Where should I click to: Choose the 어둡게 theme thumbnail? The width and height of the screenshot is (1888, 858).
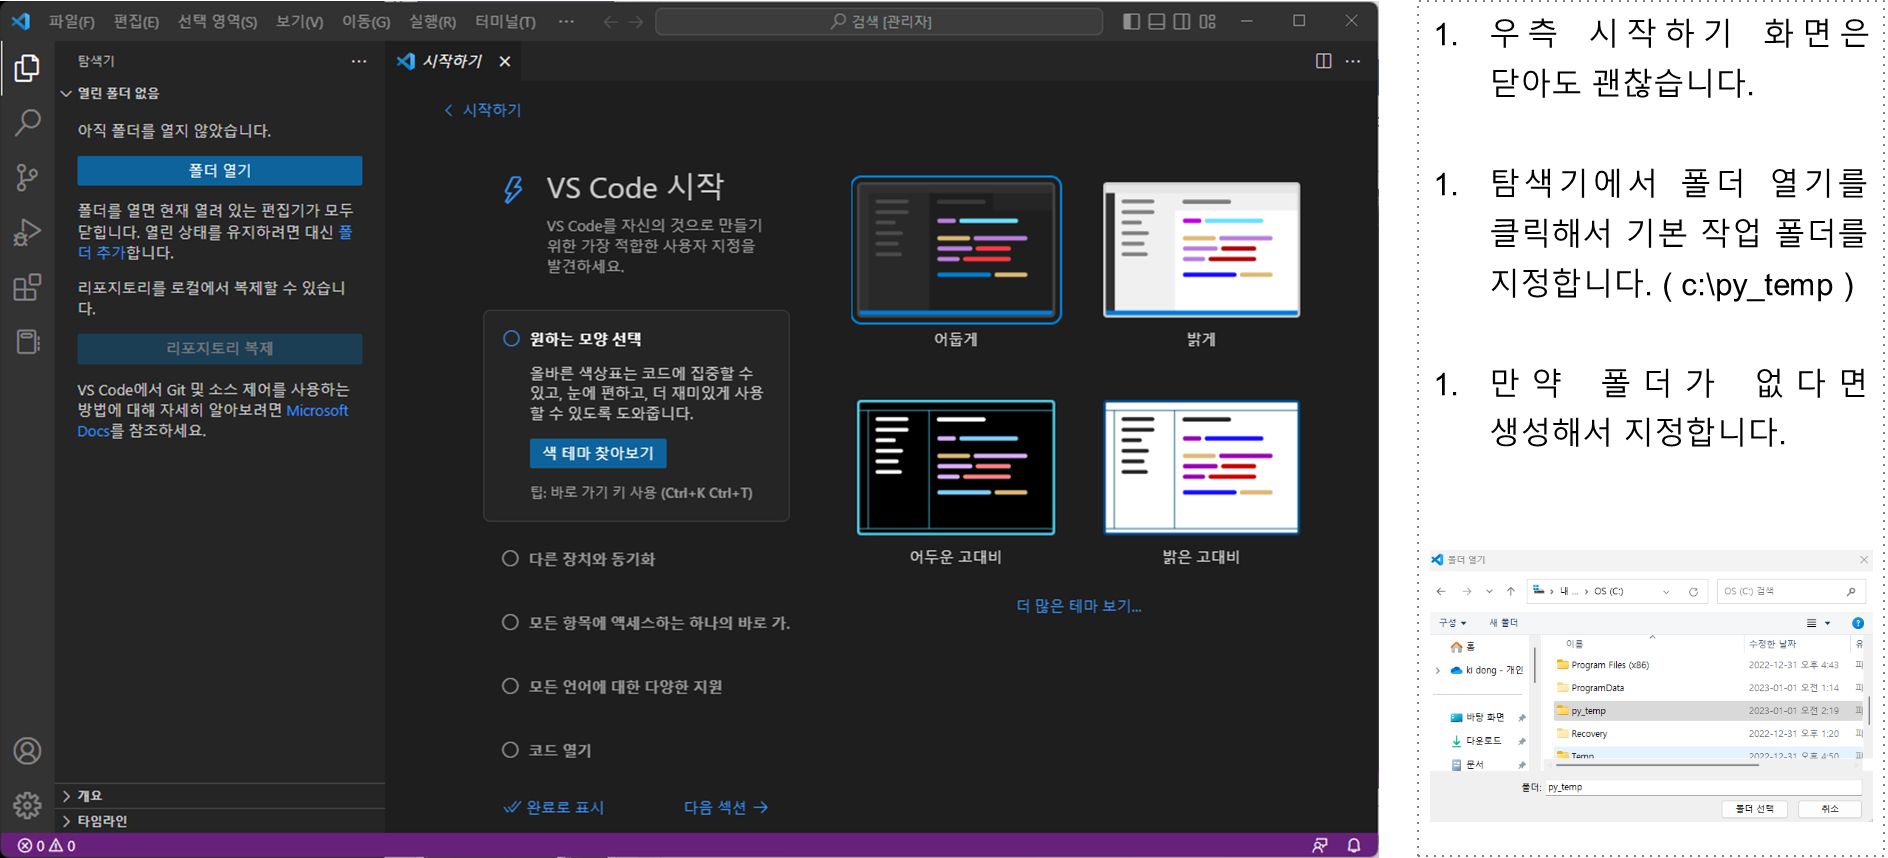[x=956, y=250]
